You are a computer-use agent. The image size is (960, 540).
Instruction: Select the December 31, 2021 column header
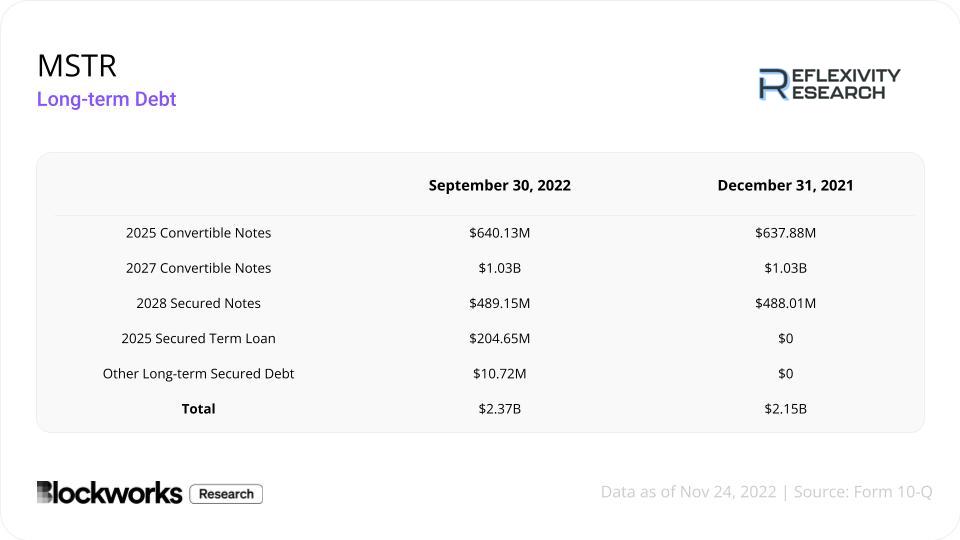[785, 185]
